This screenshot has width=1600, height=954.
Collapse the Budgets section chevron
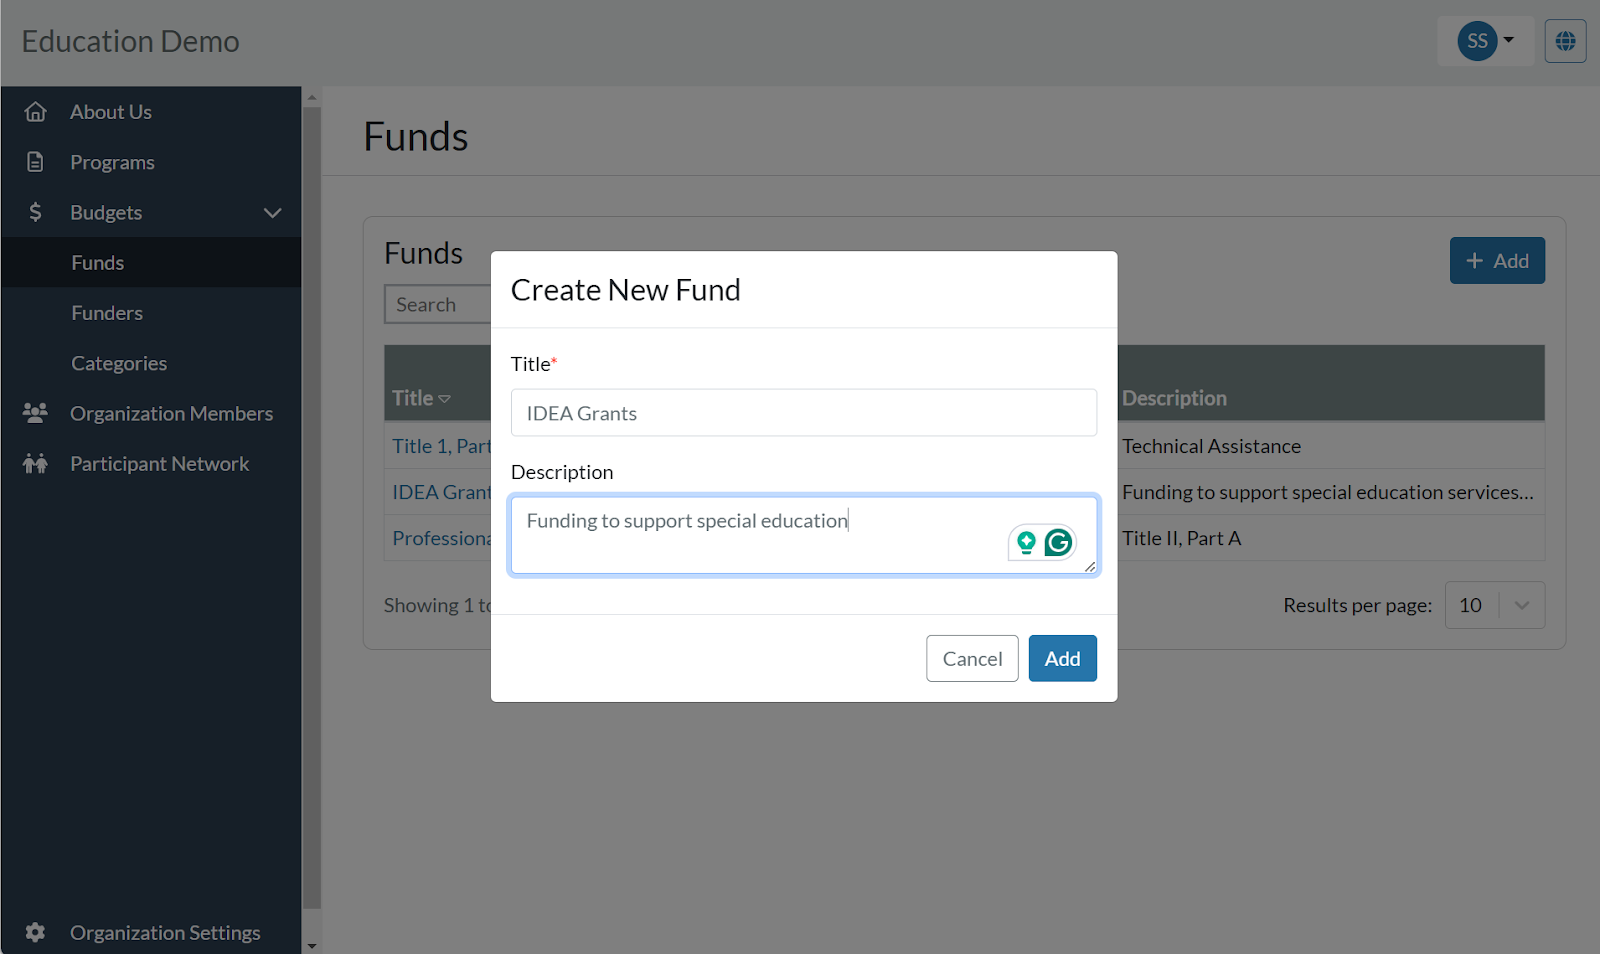pyautogui.click(x=272, y=212)
